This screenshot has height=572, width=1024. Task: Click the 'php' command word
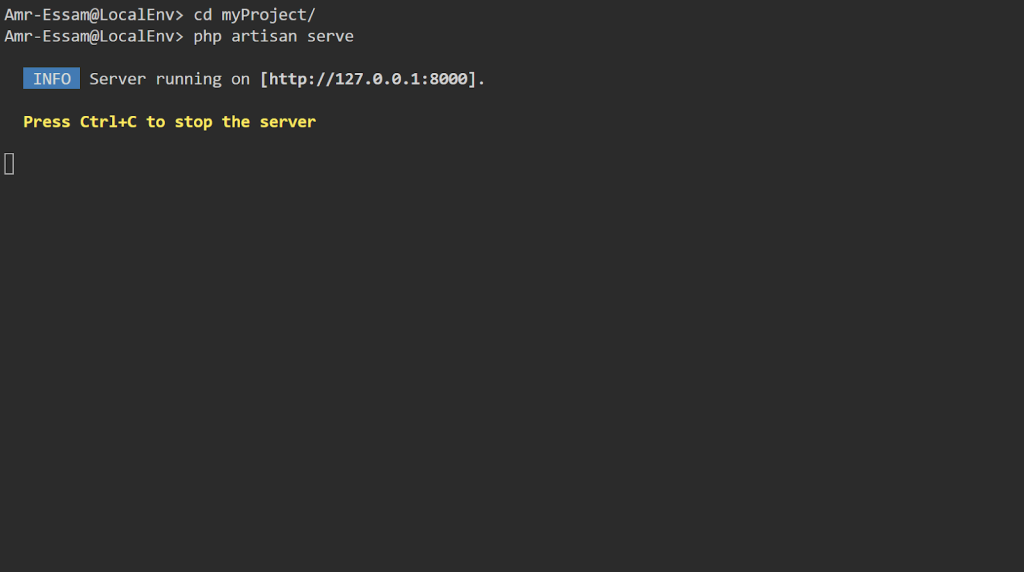[207, 36]
